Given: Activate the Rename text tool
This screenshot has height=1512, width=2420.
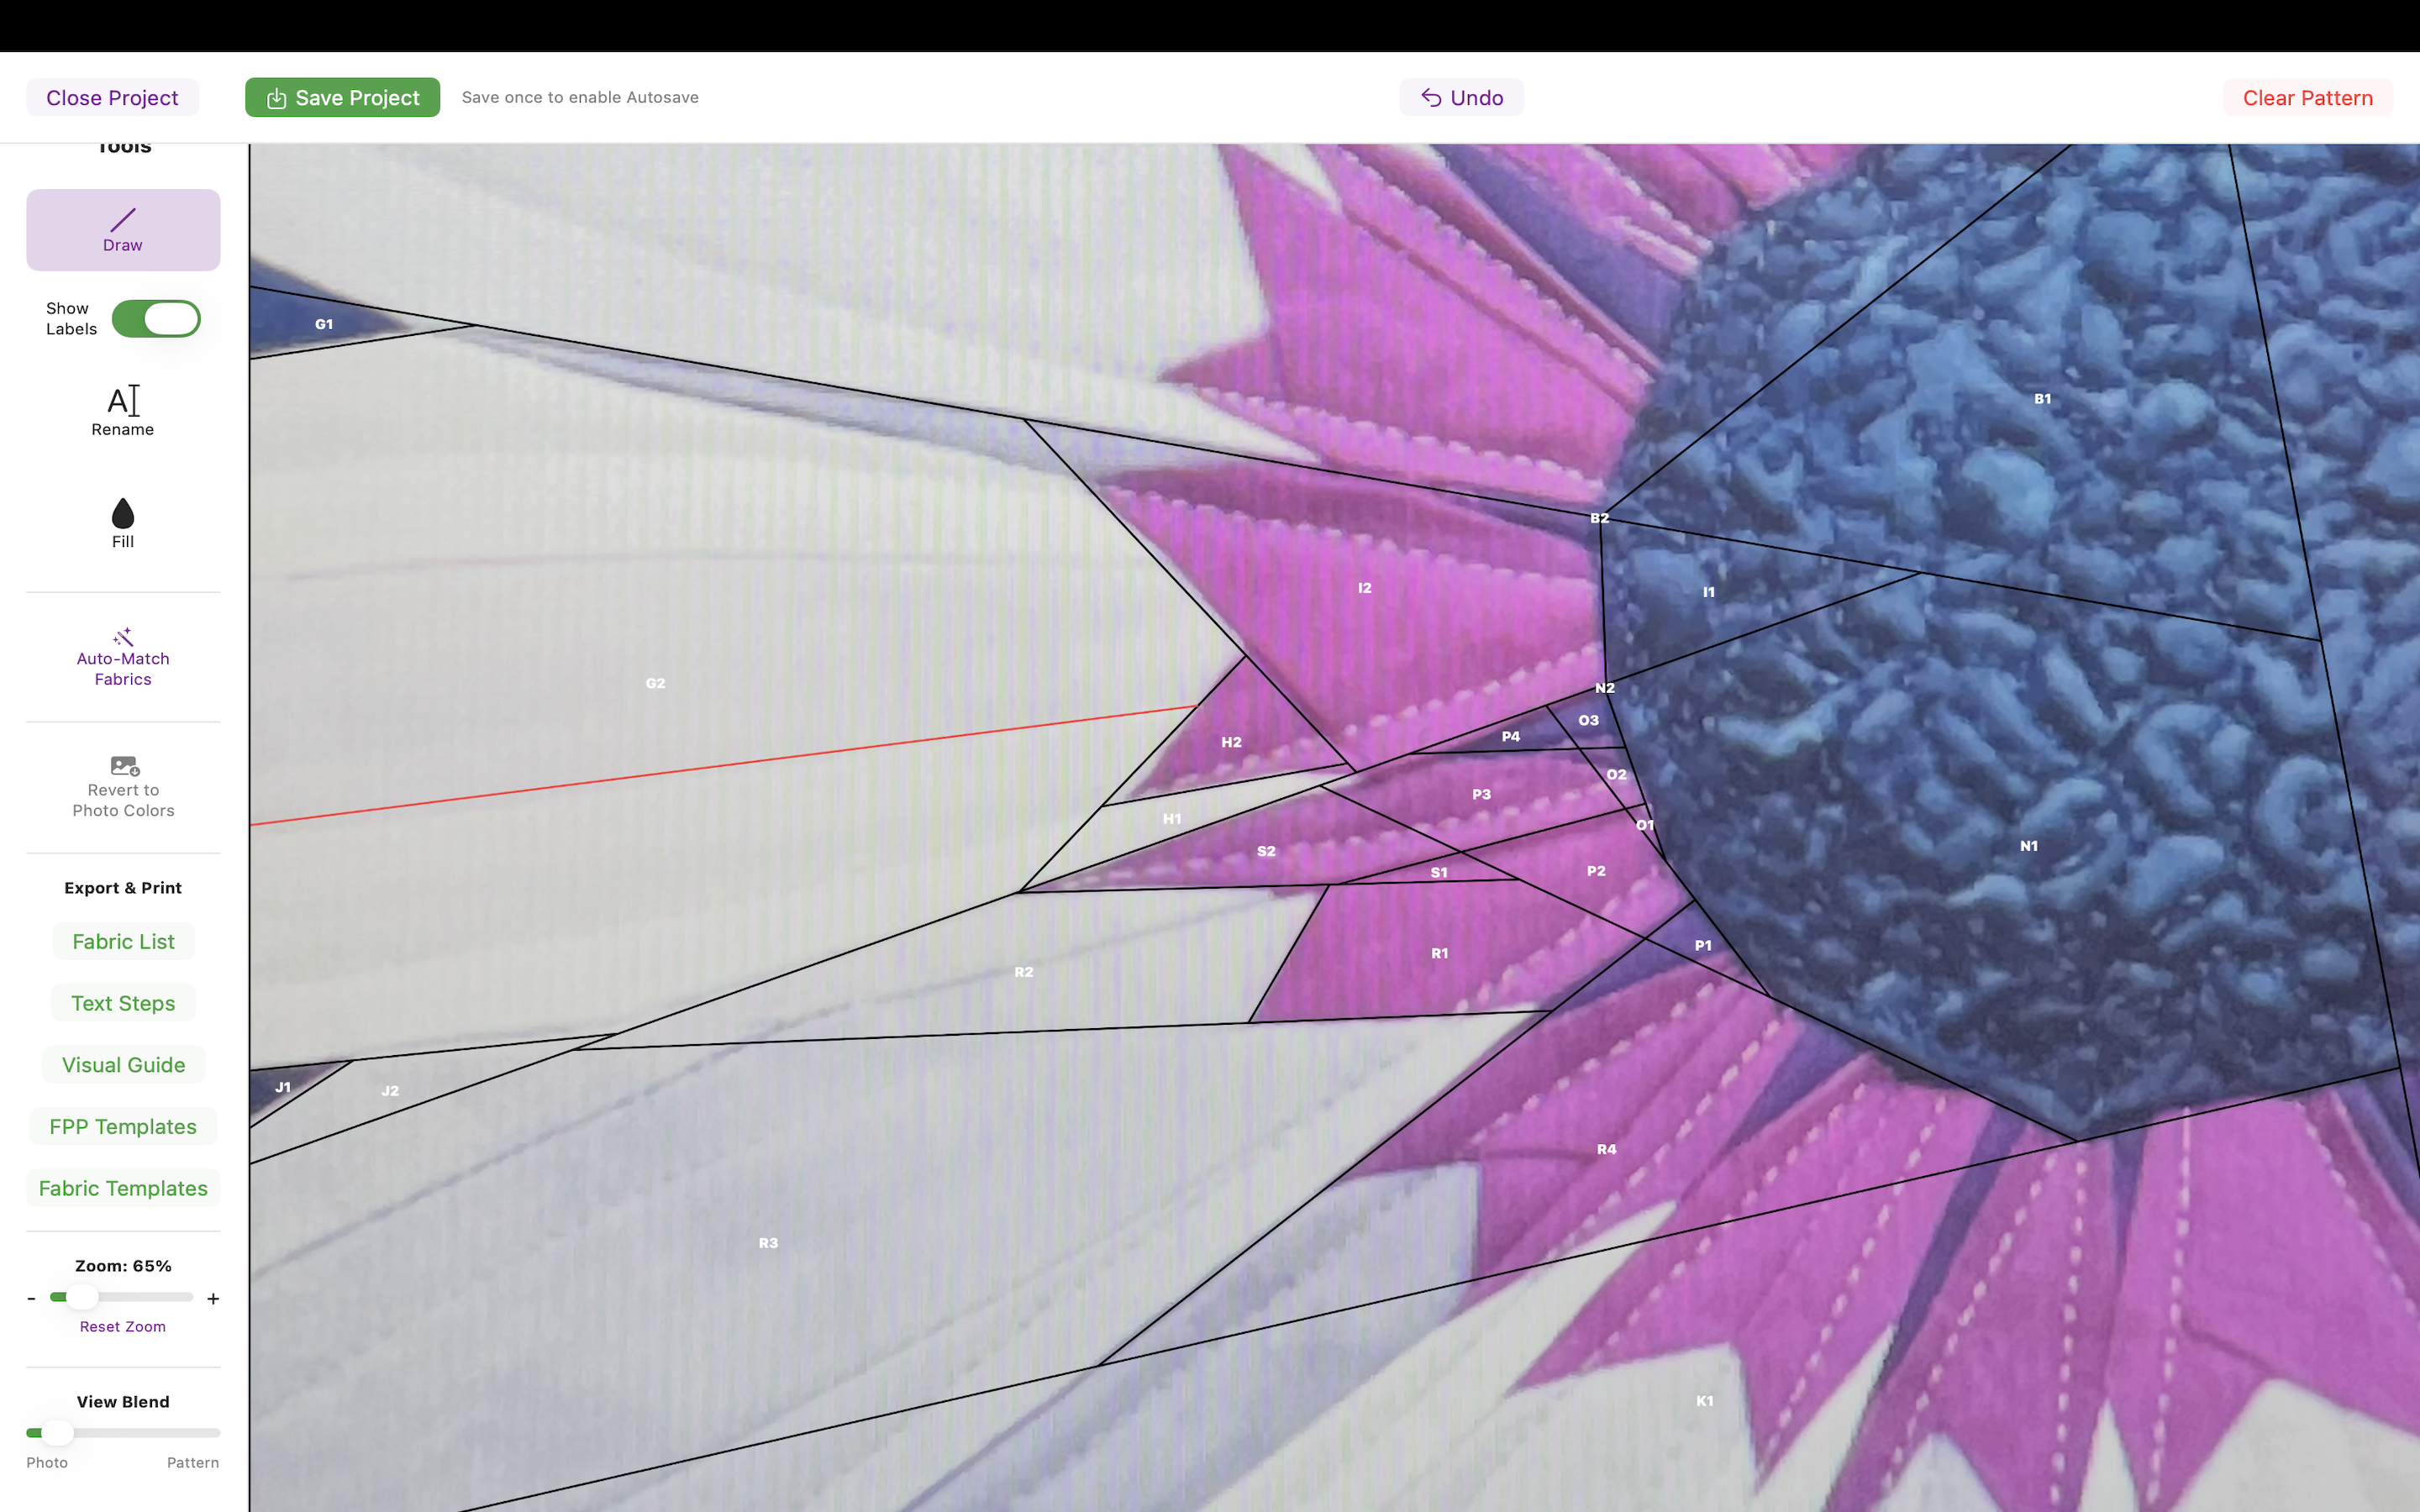Looking at the screenshot, I should [123, 411].
